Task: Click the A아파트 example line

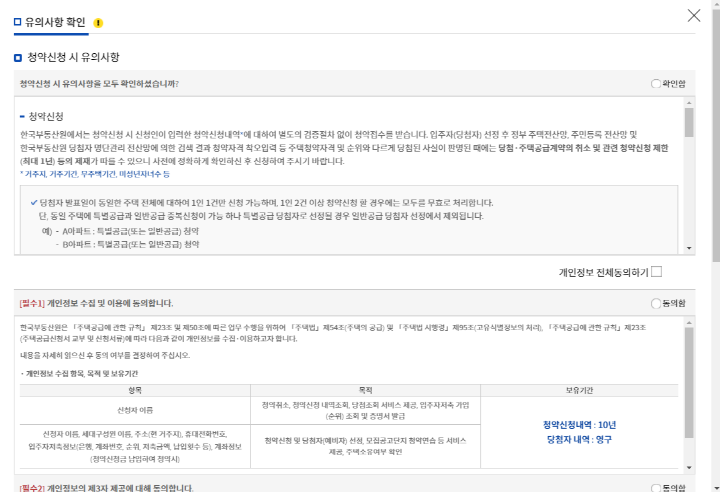Action: [130, 231]
